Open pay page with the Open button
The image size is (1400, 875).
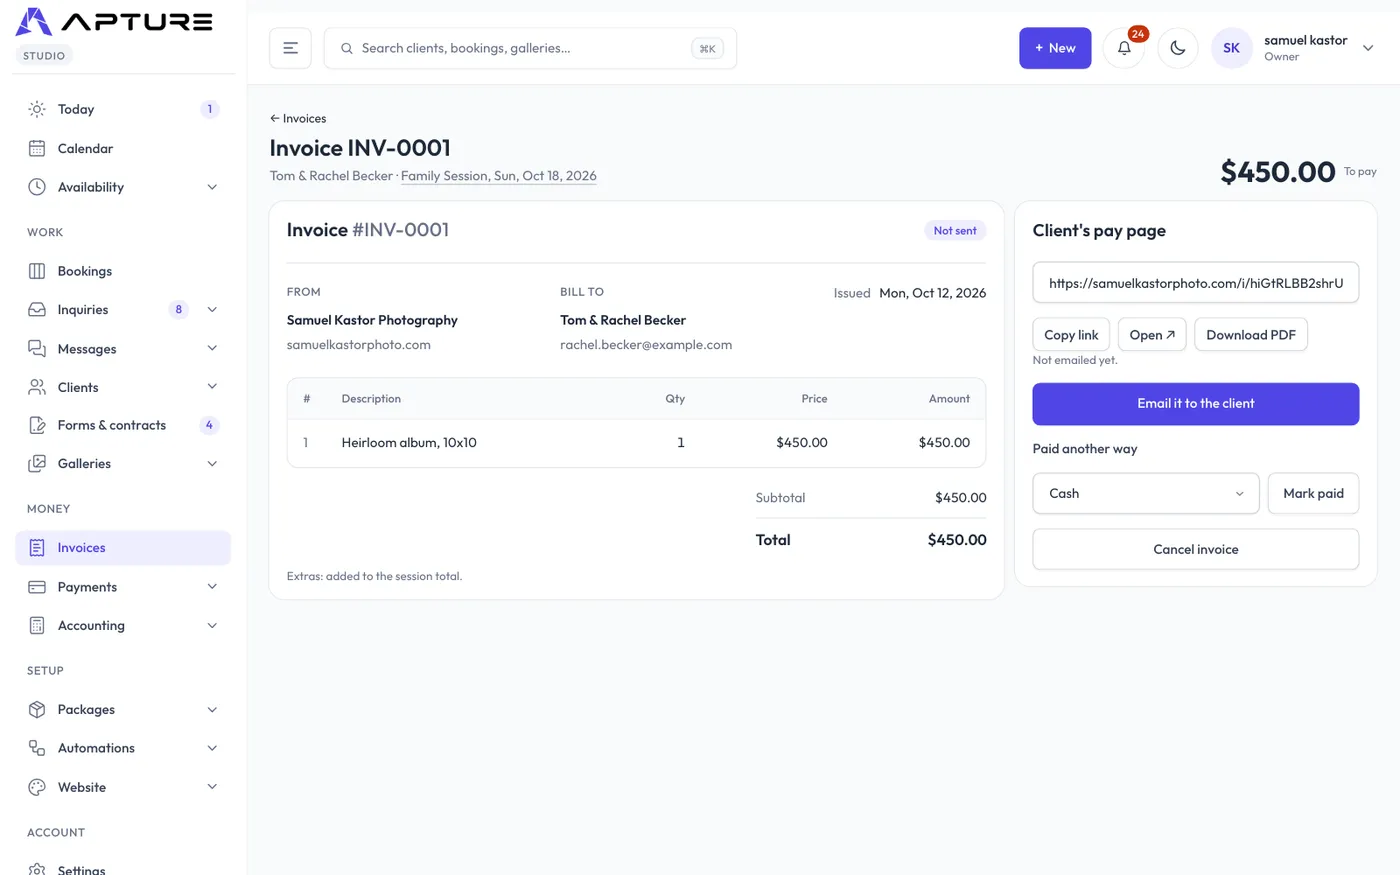point(1152,335)
